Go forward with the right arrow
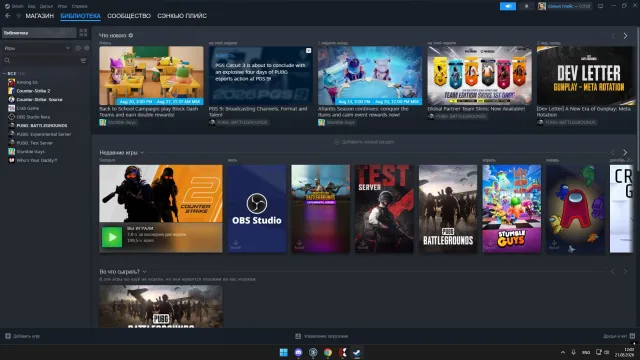 18,16
